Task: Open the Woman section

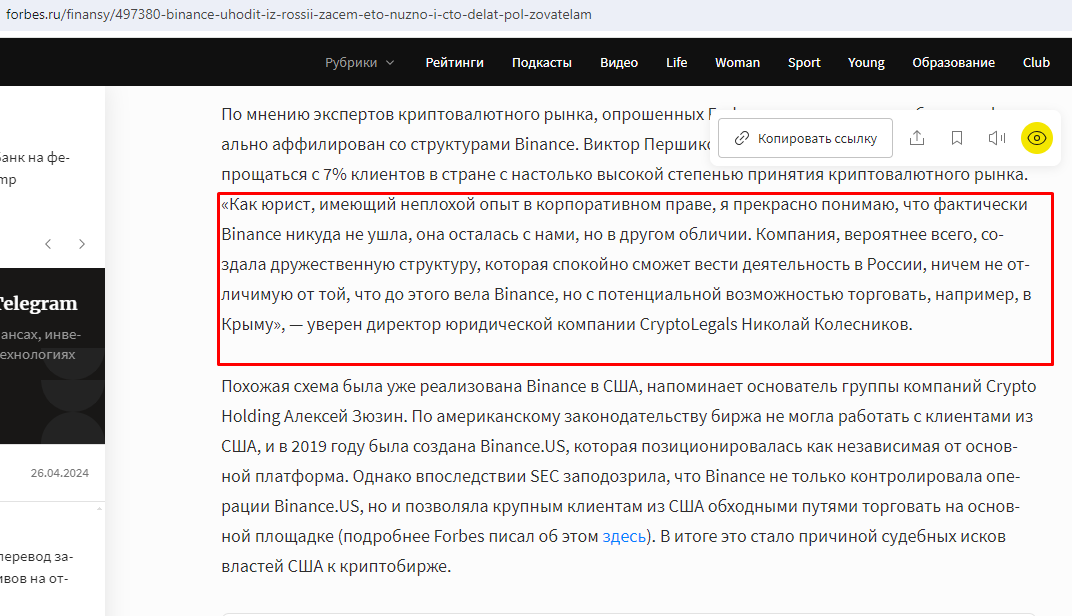Action: click(x=737, y=62)
